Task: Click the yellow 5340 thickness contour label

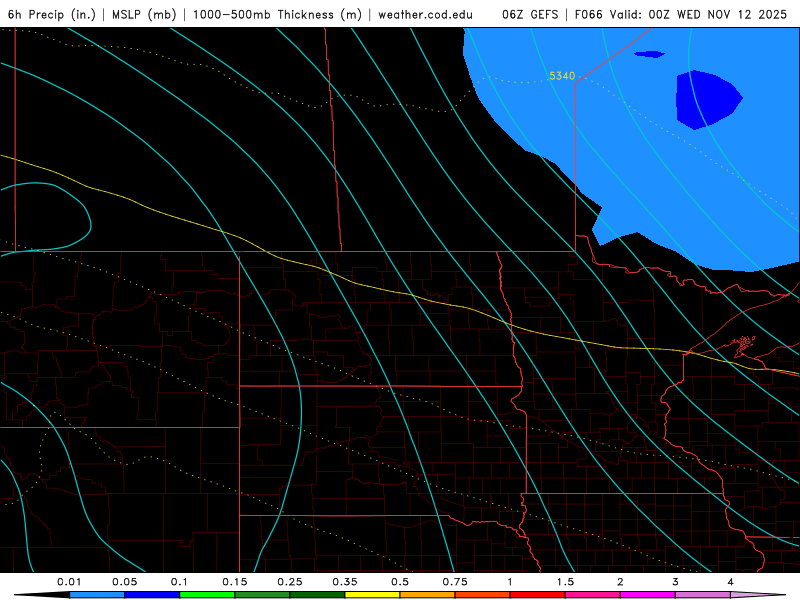Action: (562, 76)
